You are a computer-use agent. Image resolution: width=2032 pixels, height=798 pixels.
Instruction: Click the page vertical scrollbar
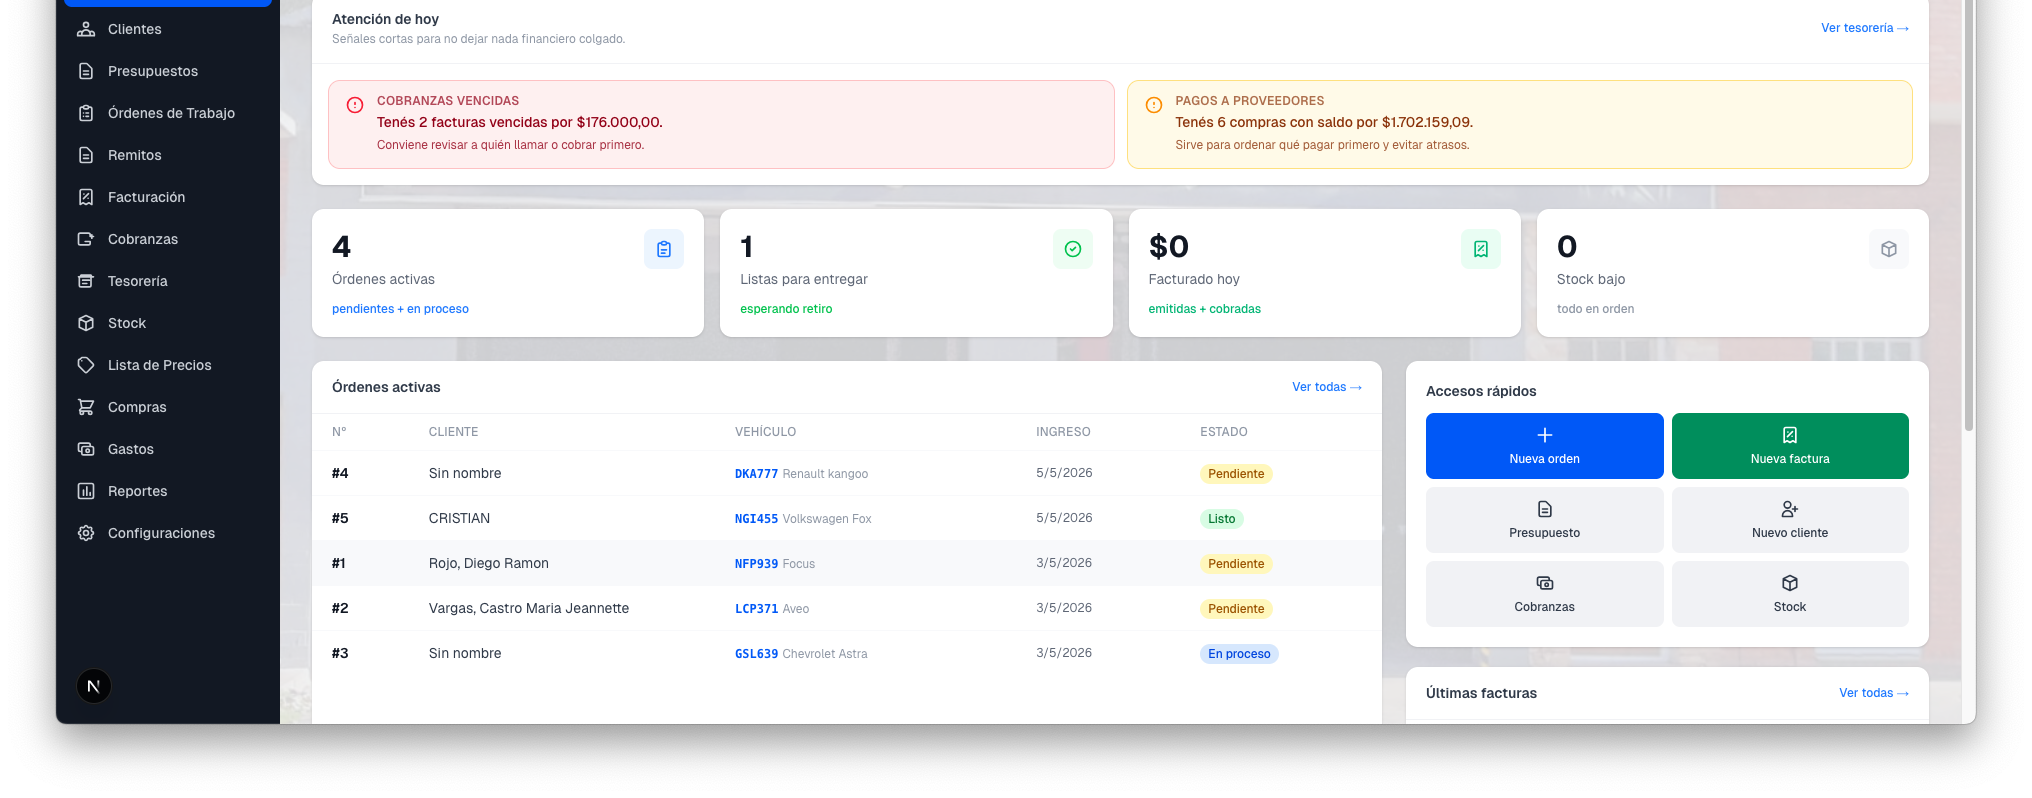coord(1969,215)
